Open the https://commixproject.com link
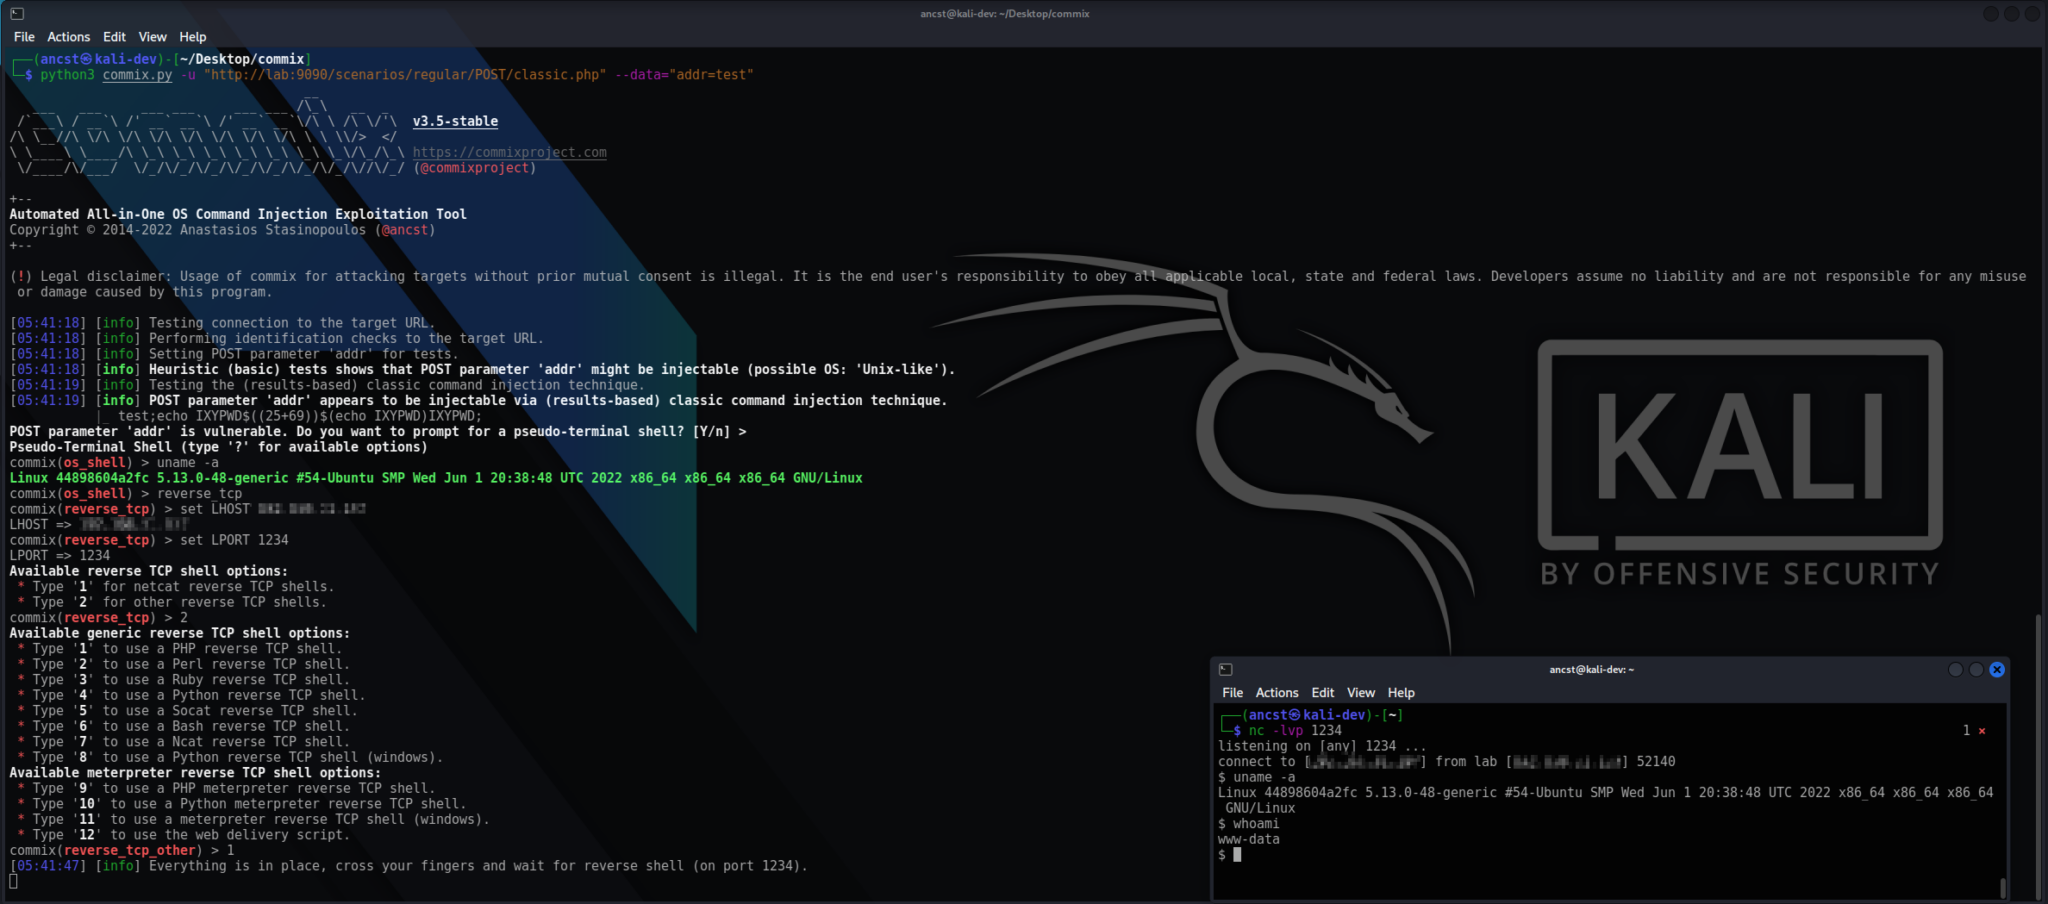This screenshot has height=904, width=2048. (511, 152)
